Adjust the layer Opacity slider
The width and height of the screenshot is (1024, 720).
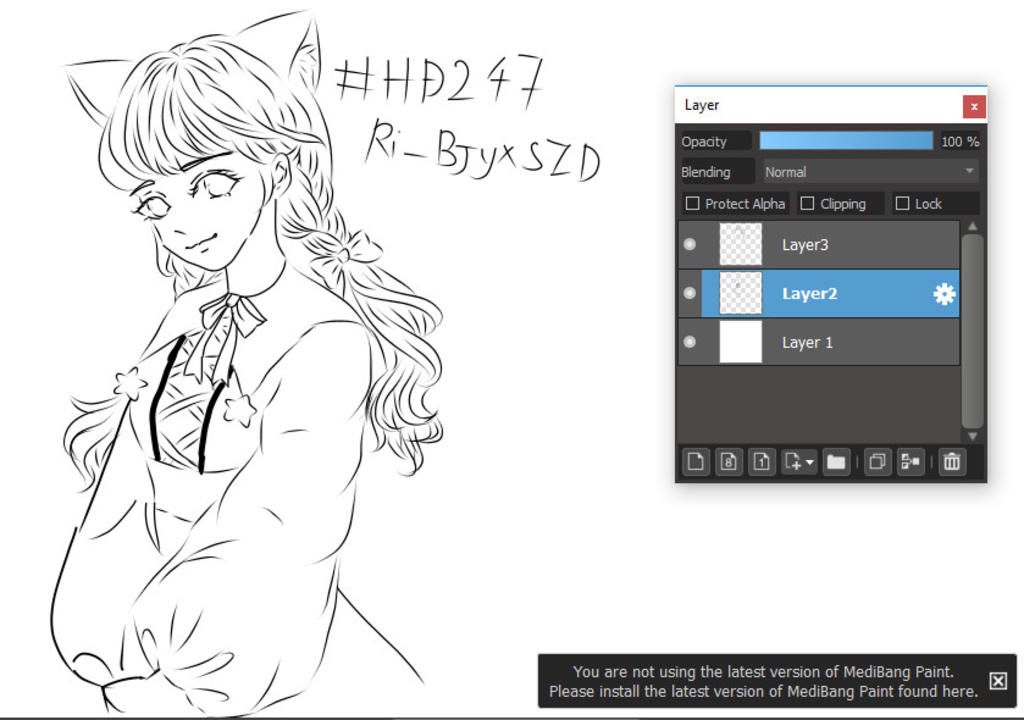[846, 141]
